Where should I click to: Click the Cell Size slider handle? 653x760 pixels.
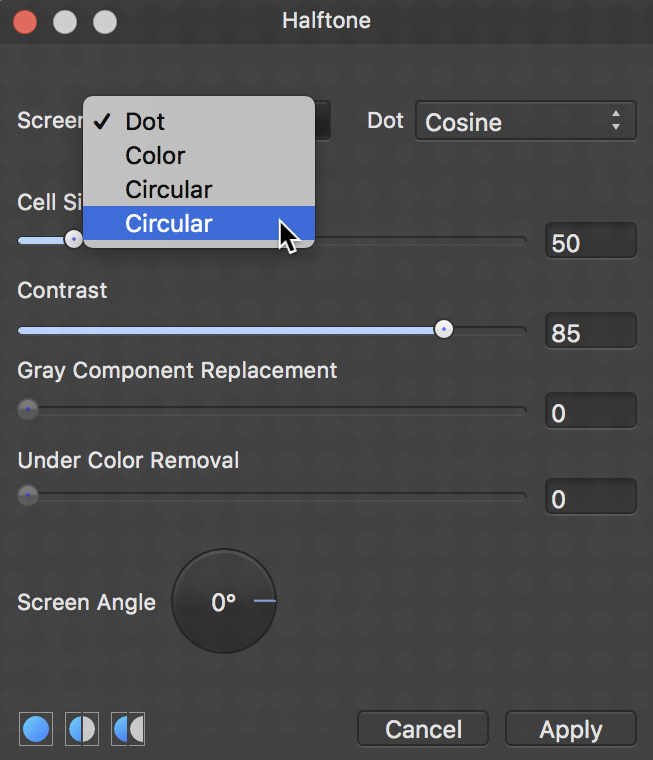[x=74, y=239]
